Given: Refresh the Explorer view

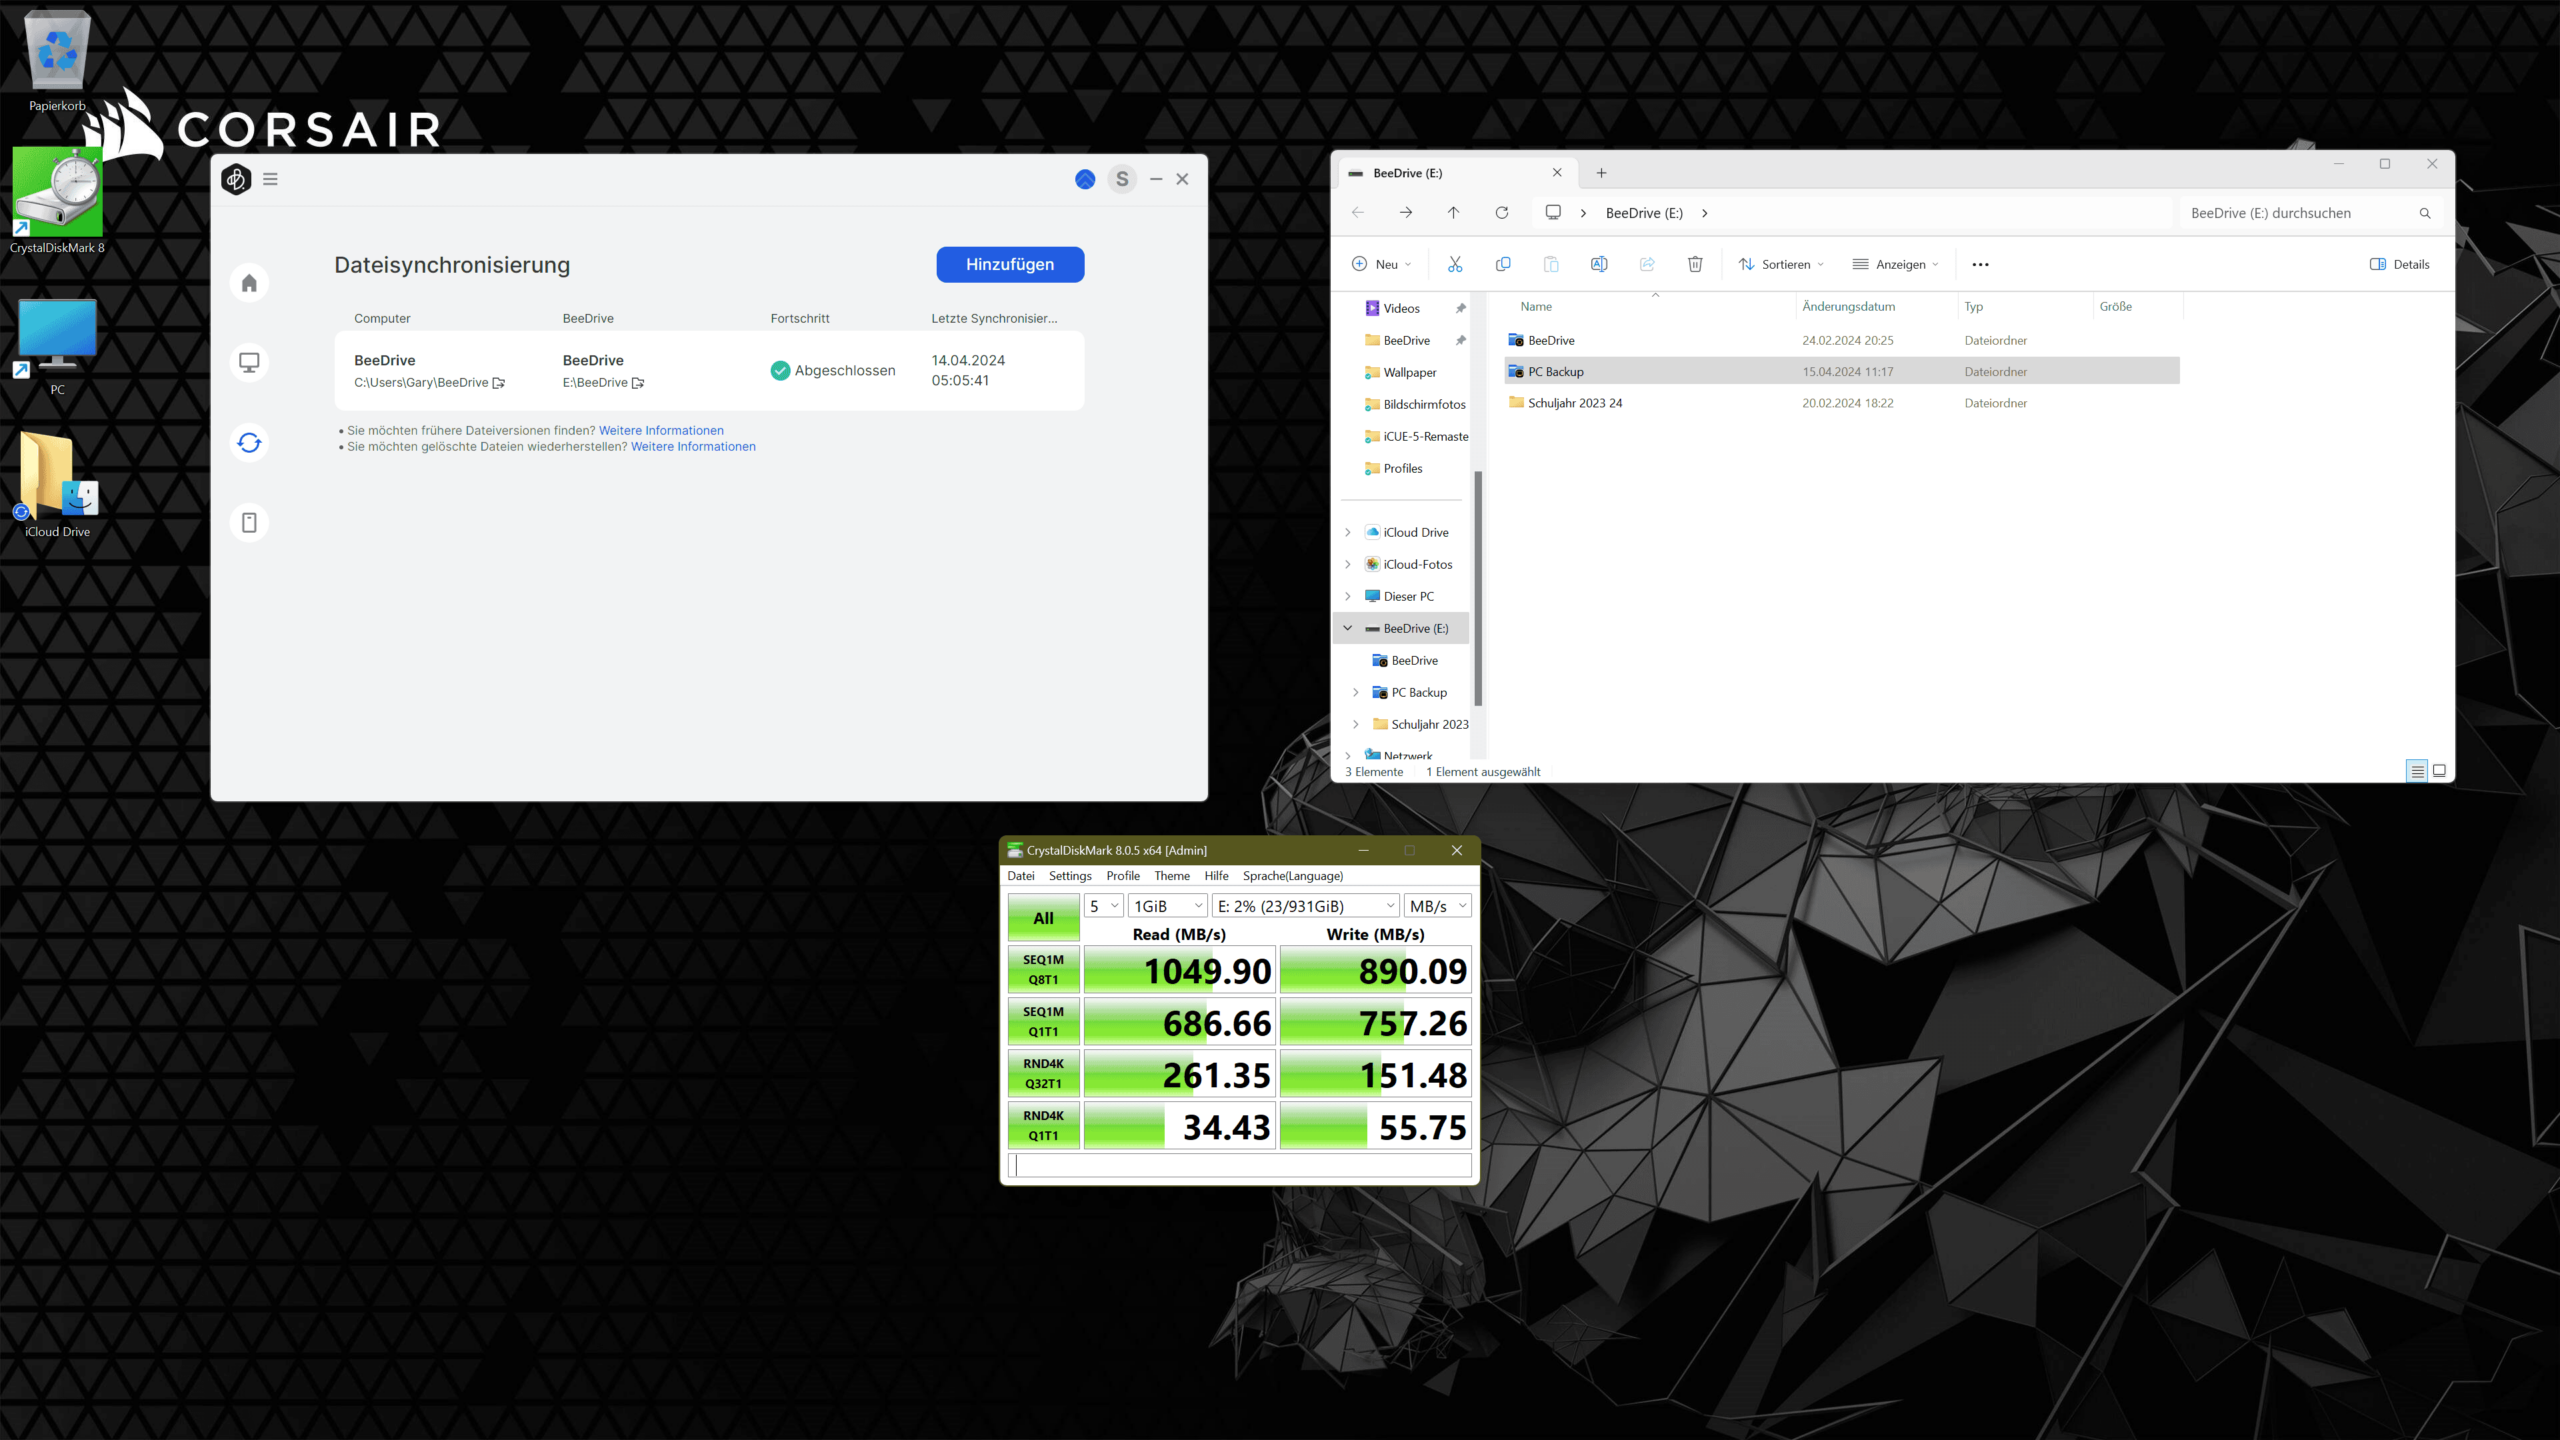Looking at the screenshot, I should point(1501,213).
